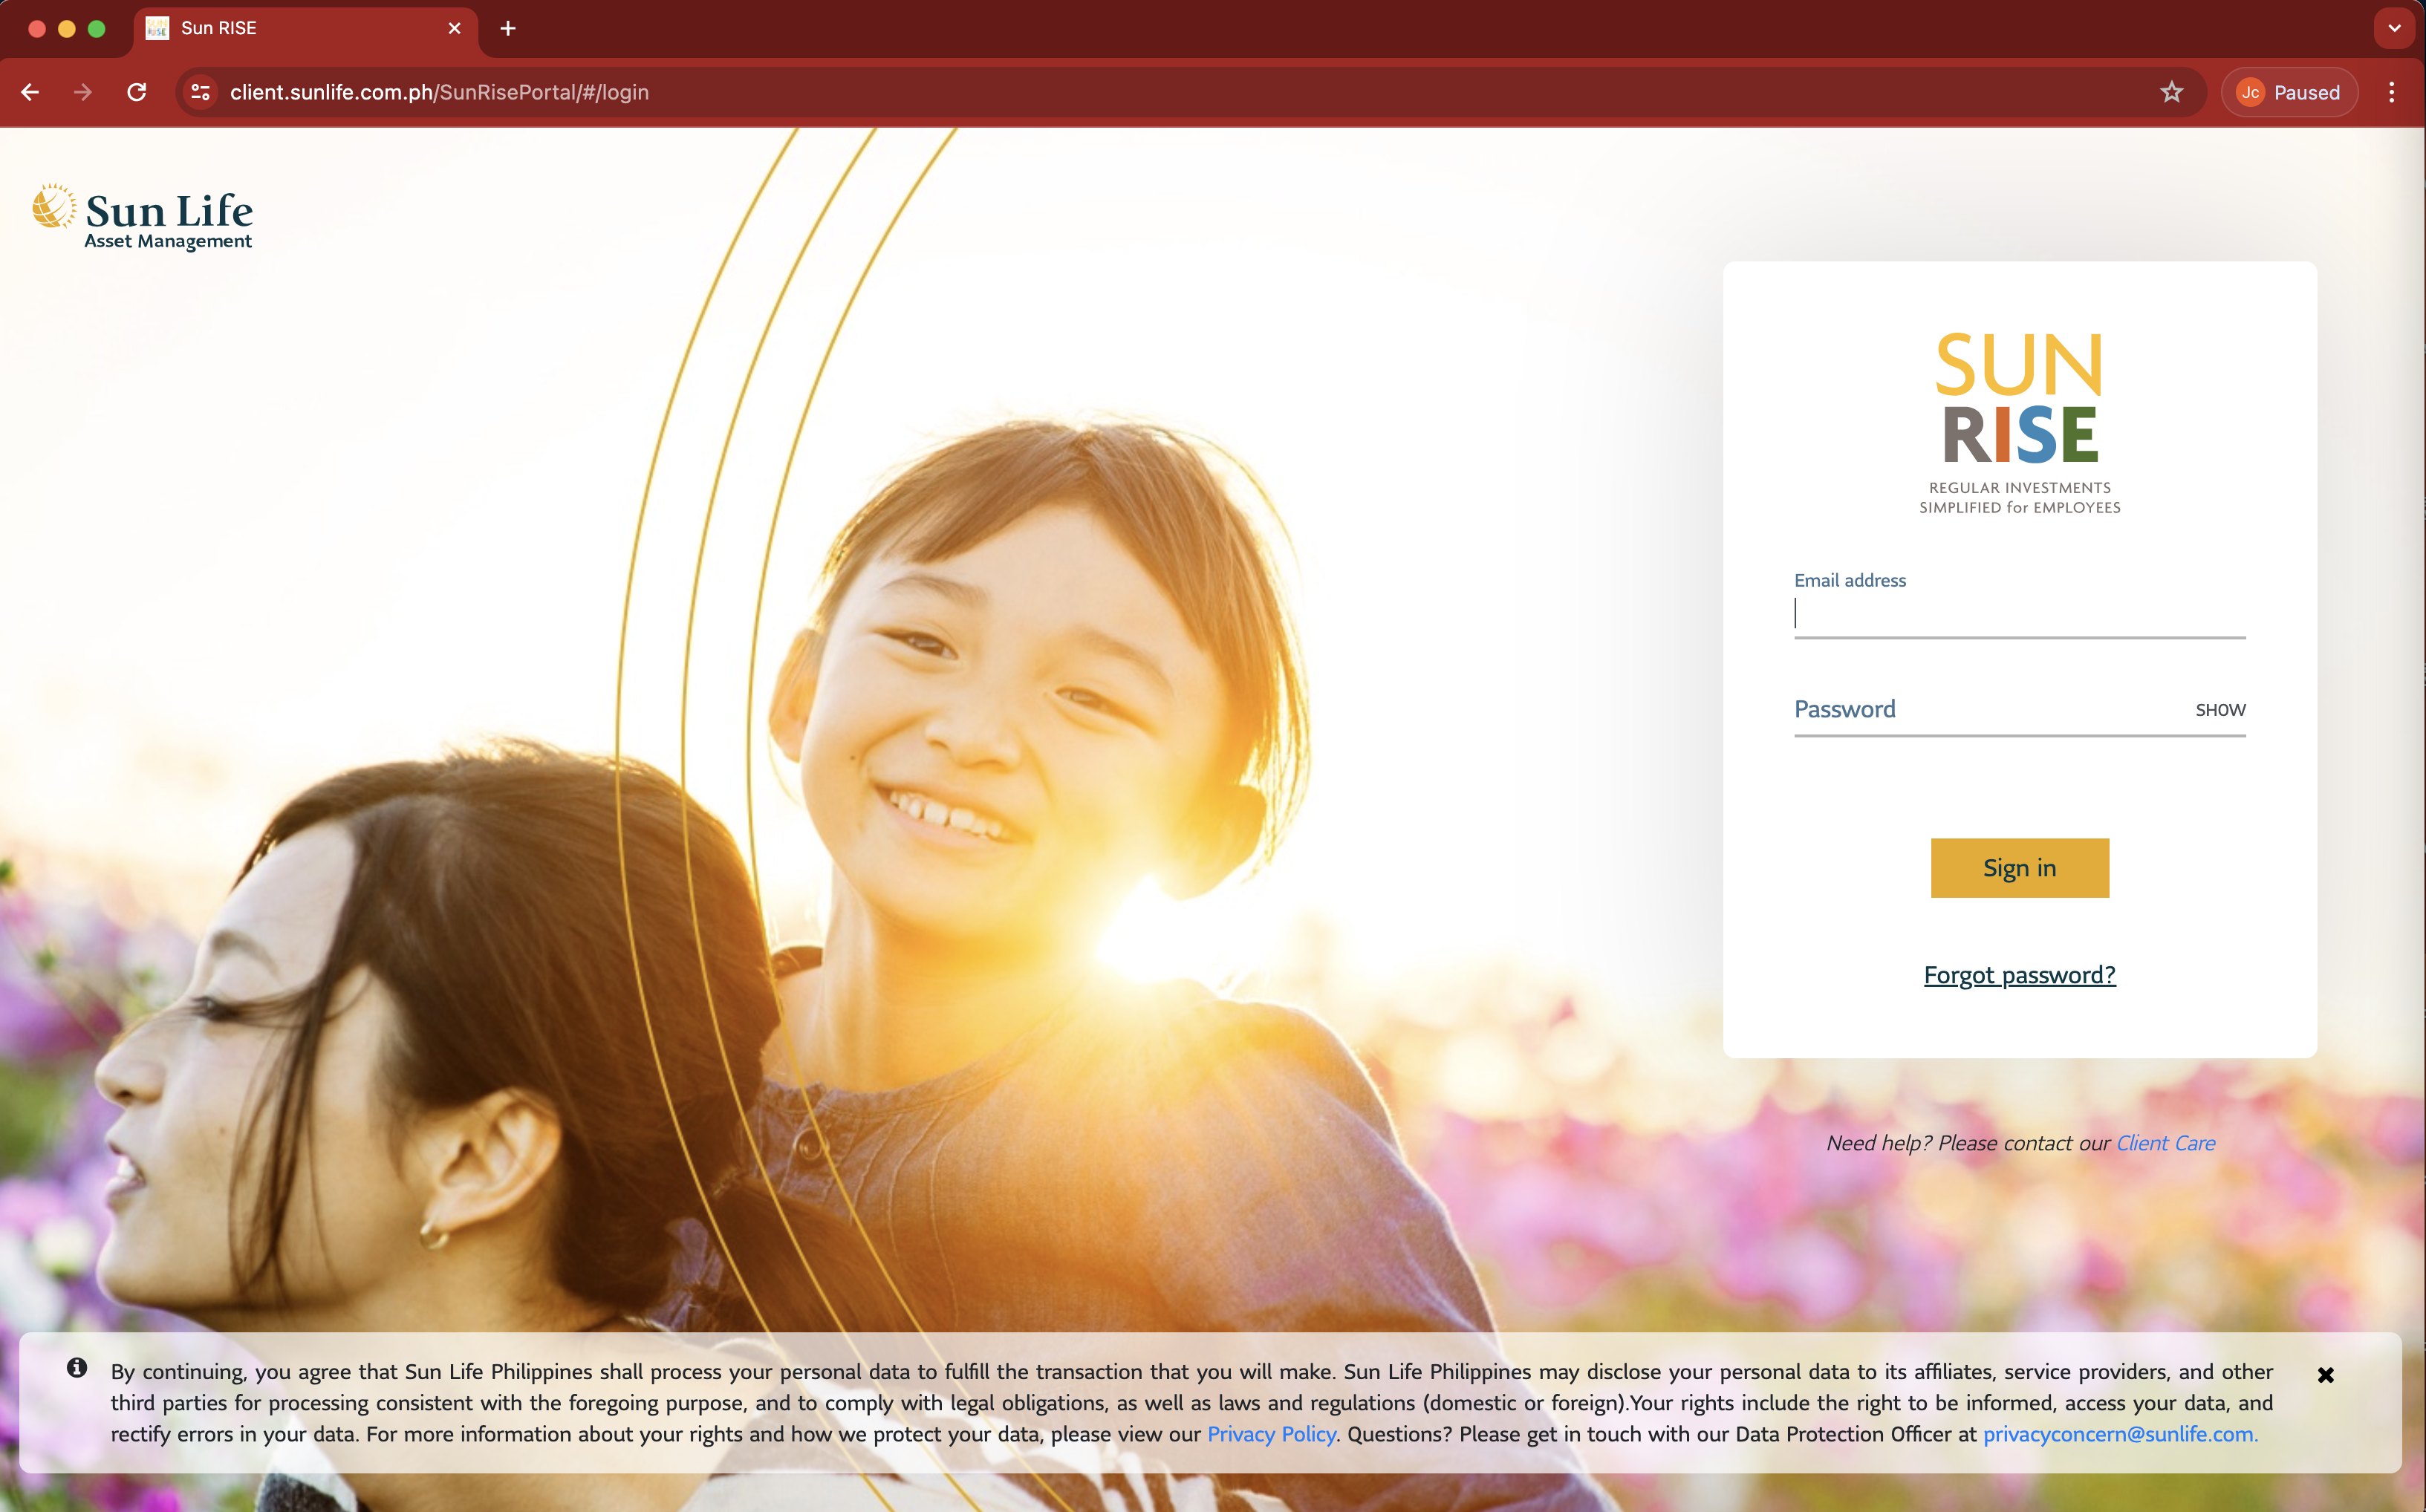Open the Chrome three-dot menu
The width and height of the screenshot is (2426, 1512).
tap(2391, 92)
